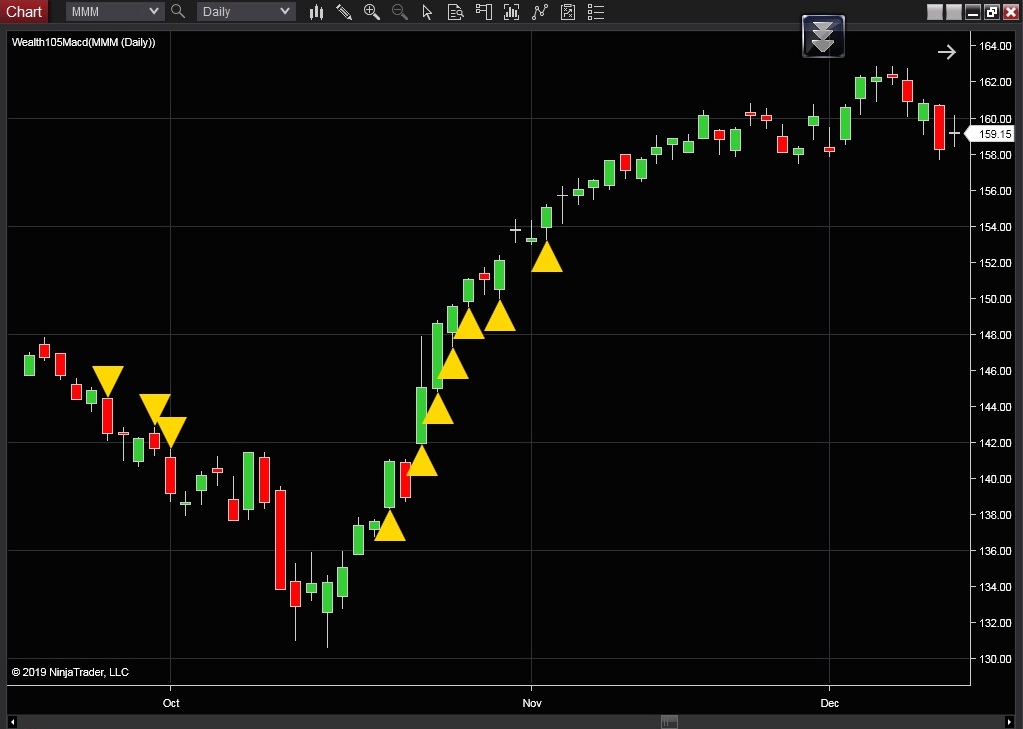Select the Chart tab
This screenshot has height=729, width=1023.
24,12
